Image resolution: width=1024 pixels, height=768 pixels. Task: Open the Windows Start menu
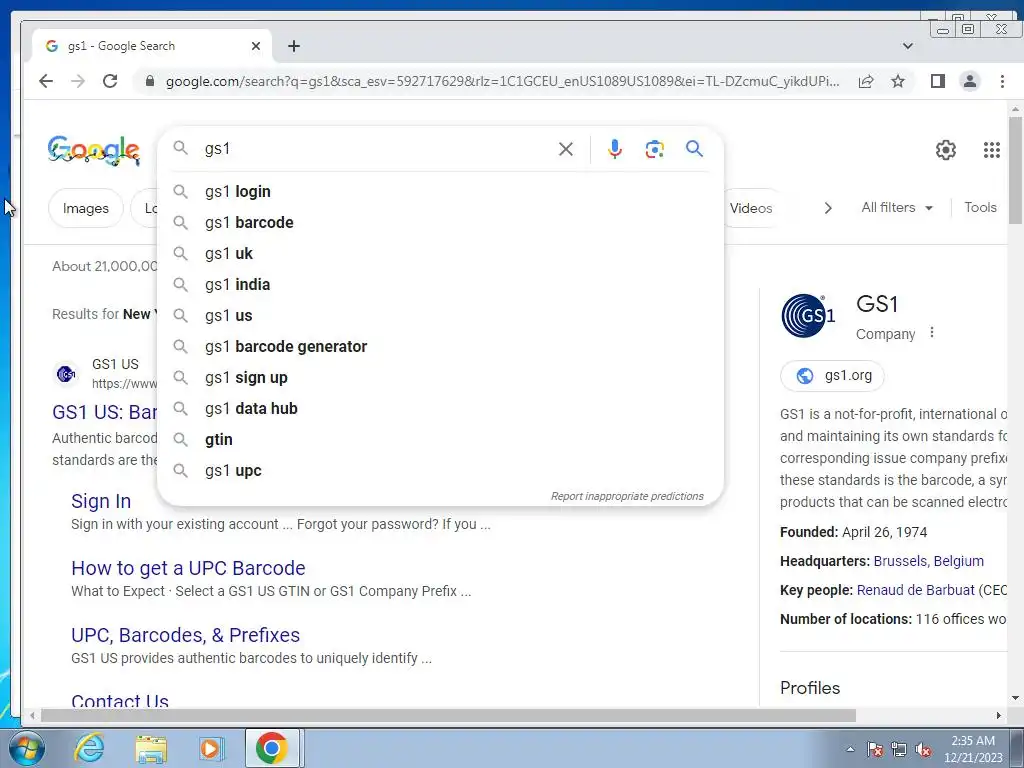(x=27, y=748)
